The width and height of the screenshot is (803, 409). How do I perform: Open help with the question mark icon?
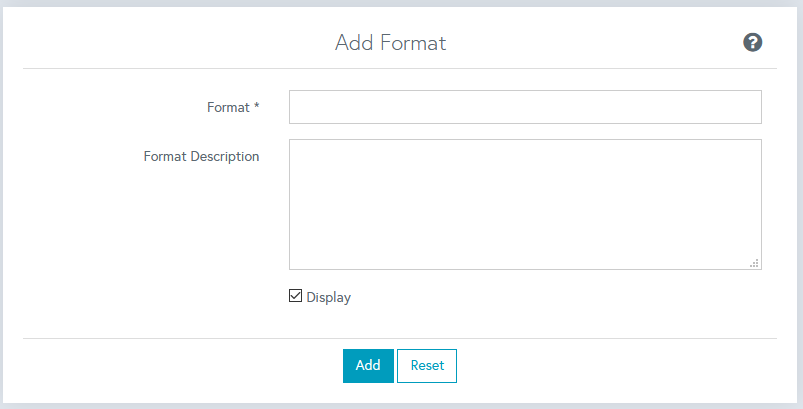click(753, 42)
